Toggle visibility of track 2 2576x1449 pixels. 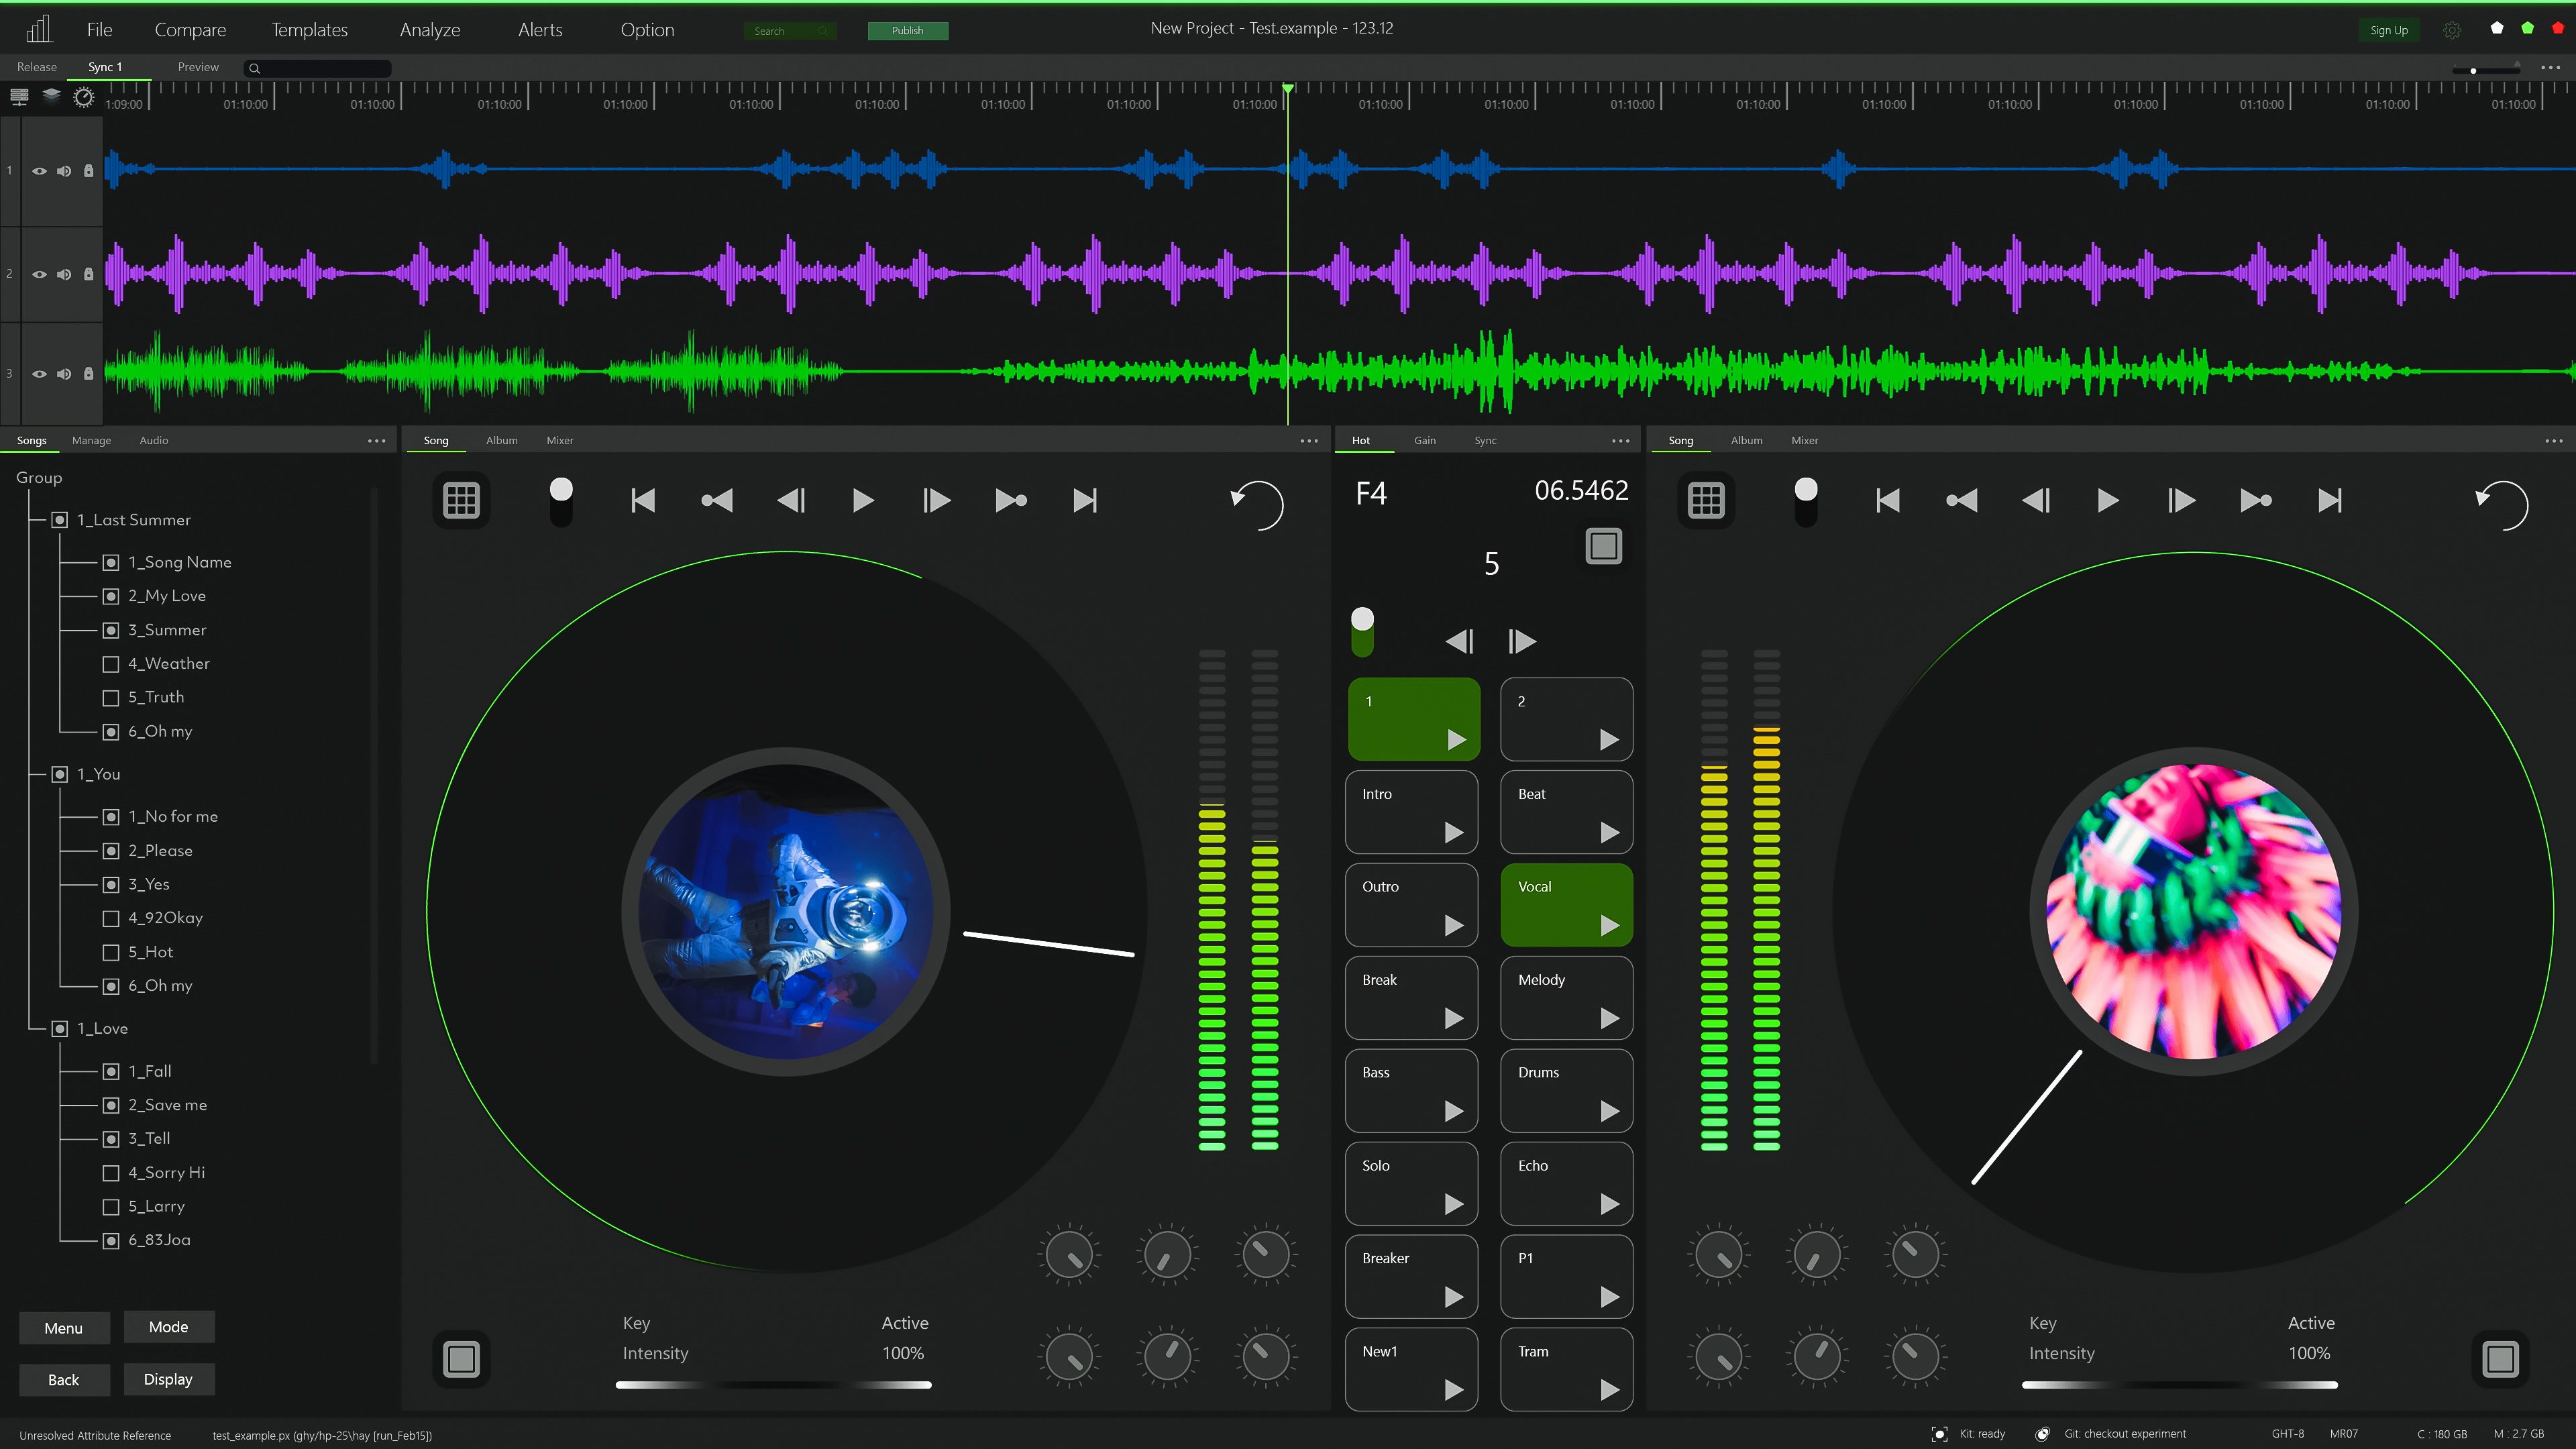tap(39, 273)
